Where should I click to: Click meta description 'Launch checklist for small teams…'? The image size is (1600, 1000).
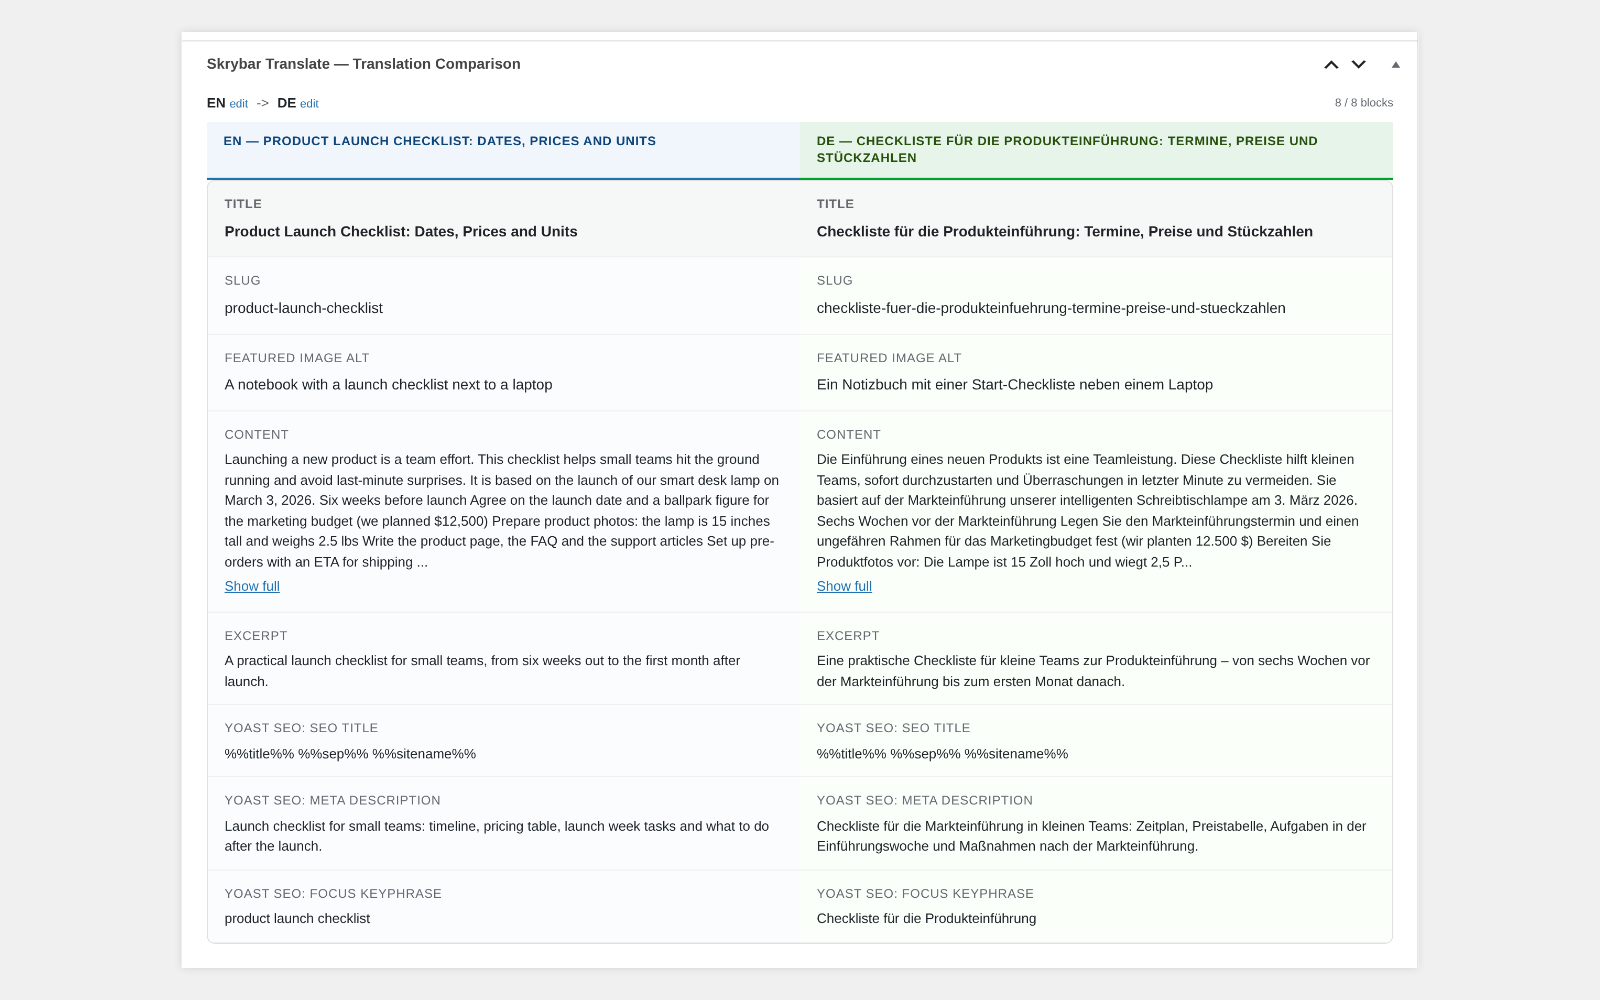pos(497,836)
